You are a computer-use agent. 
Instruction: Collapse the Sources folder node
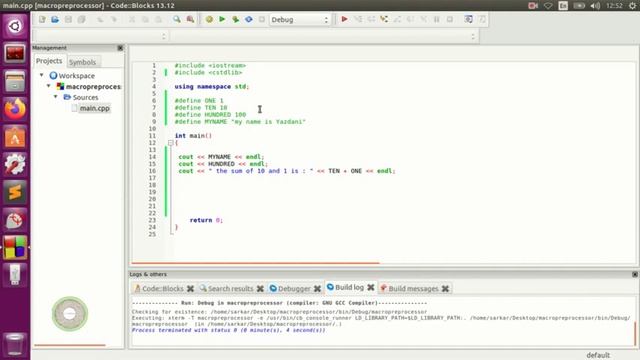(56, 97)
